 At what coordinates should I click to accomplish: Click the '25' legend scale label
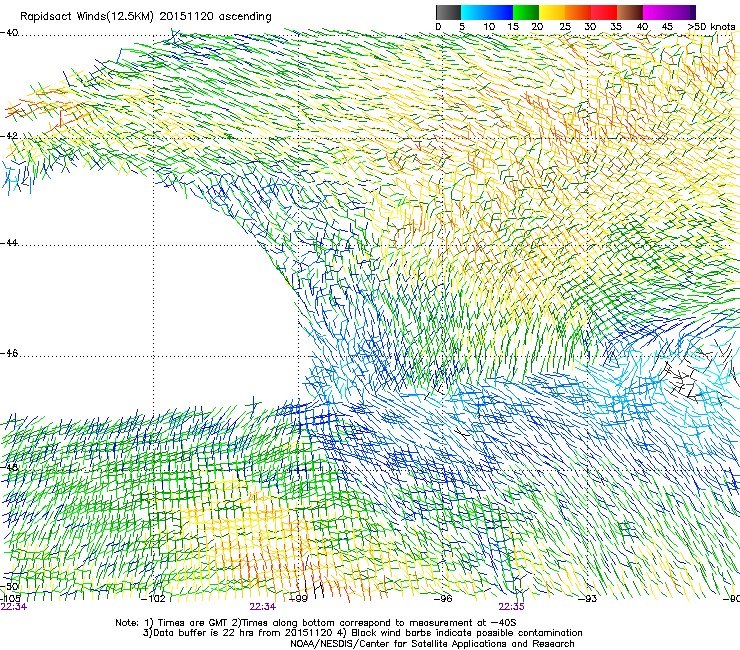pos(565,27)
